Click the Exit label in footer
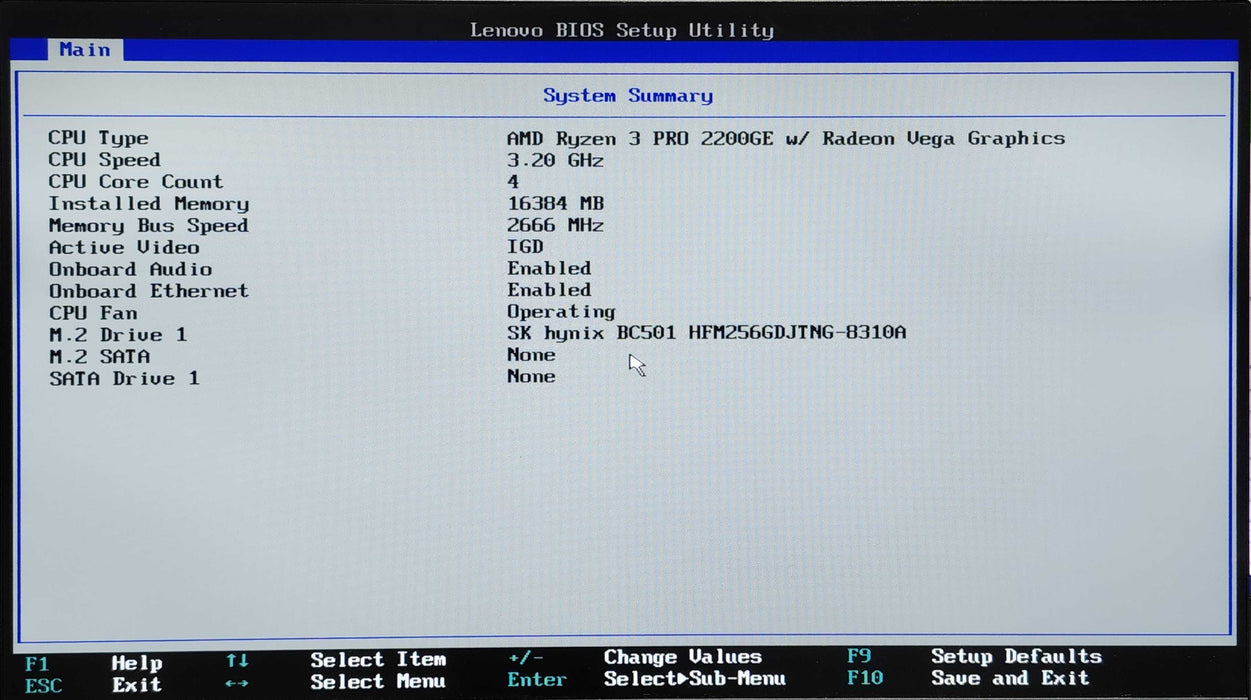Screen dimensions: 1251x700 click(x=136, y=685)
